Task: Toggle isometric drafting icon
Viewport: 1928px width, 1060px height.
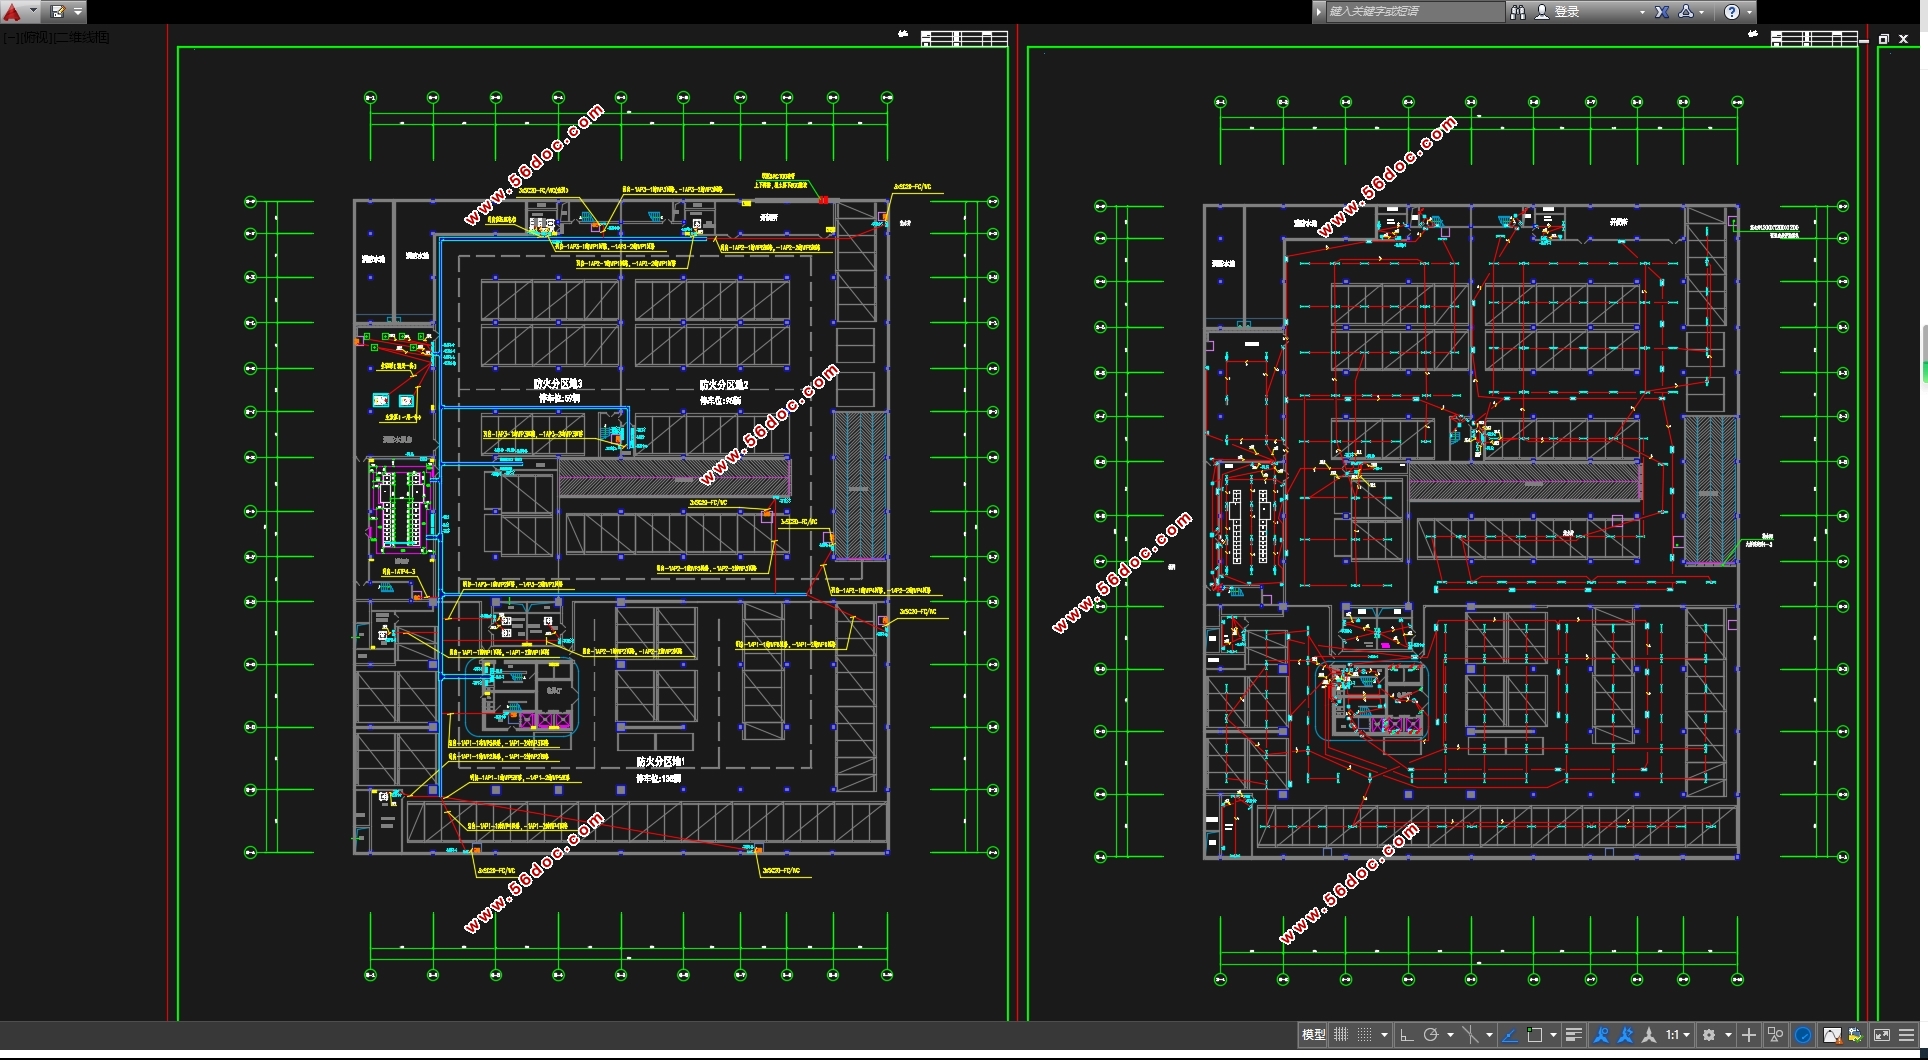Action: 1470,1035
